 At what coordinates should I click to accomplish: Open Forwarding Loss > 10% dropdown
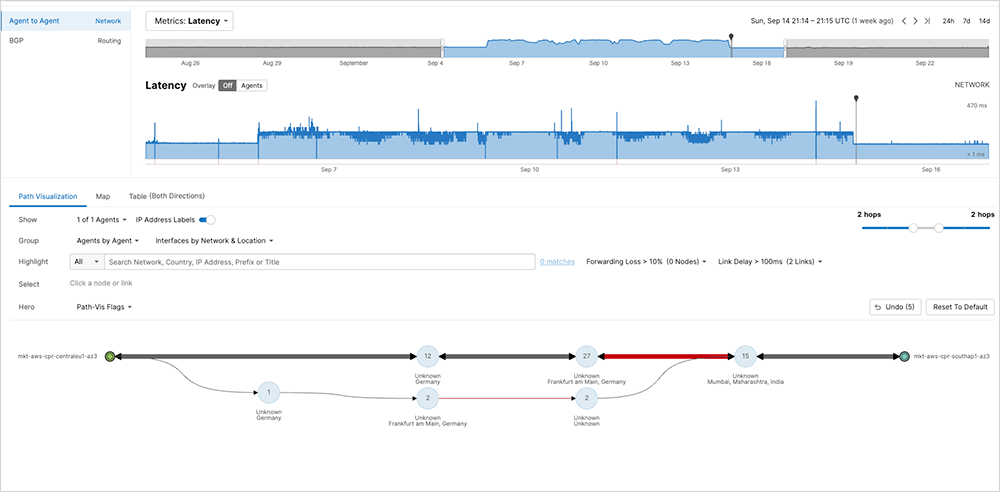[x=647, y=262]
